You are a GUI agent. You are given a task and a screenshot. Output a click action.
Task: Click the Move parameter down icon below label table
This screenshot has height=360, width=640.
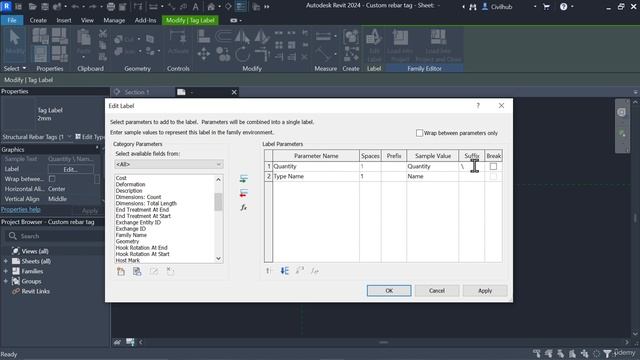click(x=284, y=271)
